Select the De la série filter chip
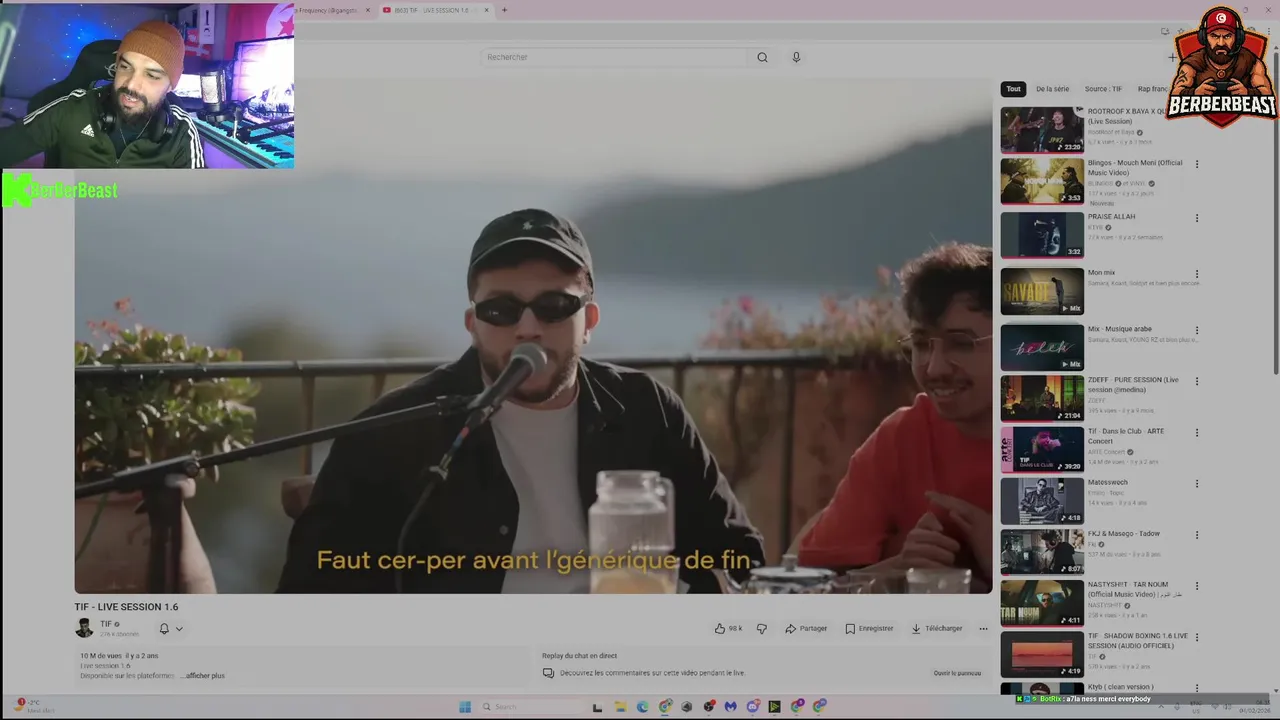The image size is (1280, 720). click(1052, 89)
